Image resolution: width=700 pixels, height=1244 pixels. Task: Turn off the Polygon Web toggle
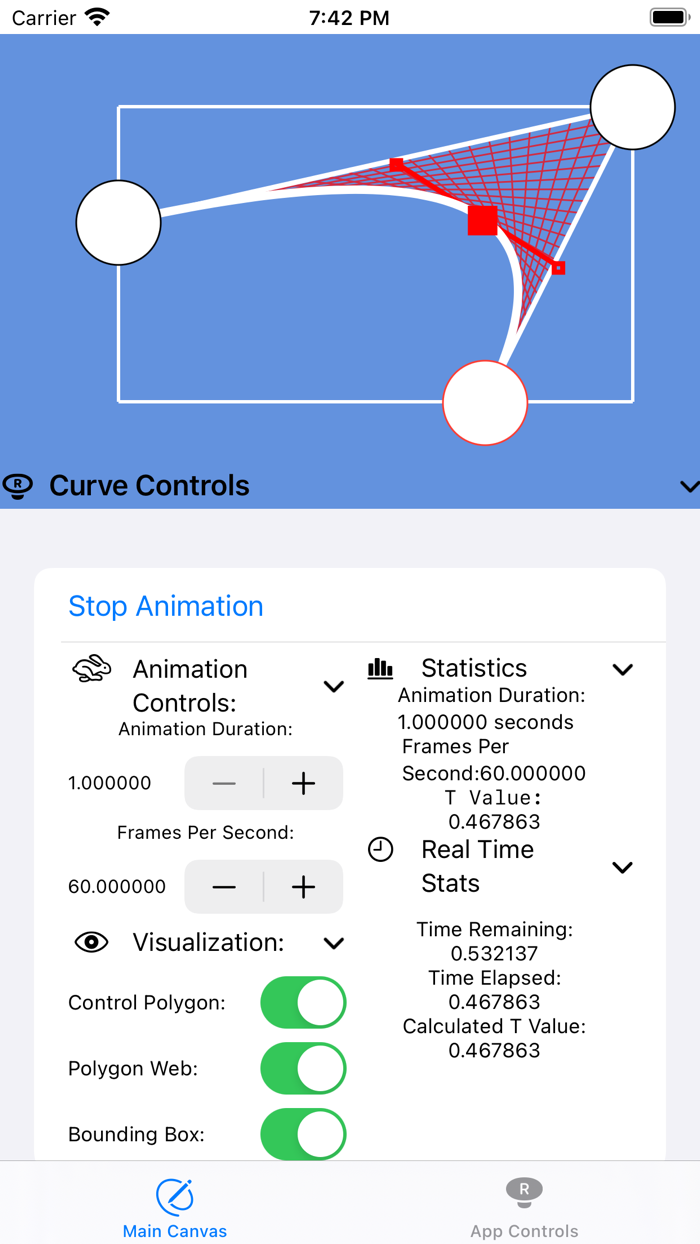click(303, 1068)
